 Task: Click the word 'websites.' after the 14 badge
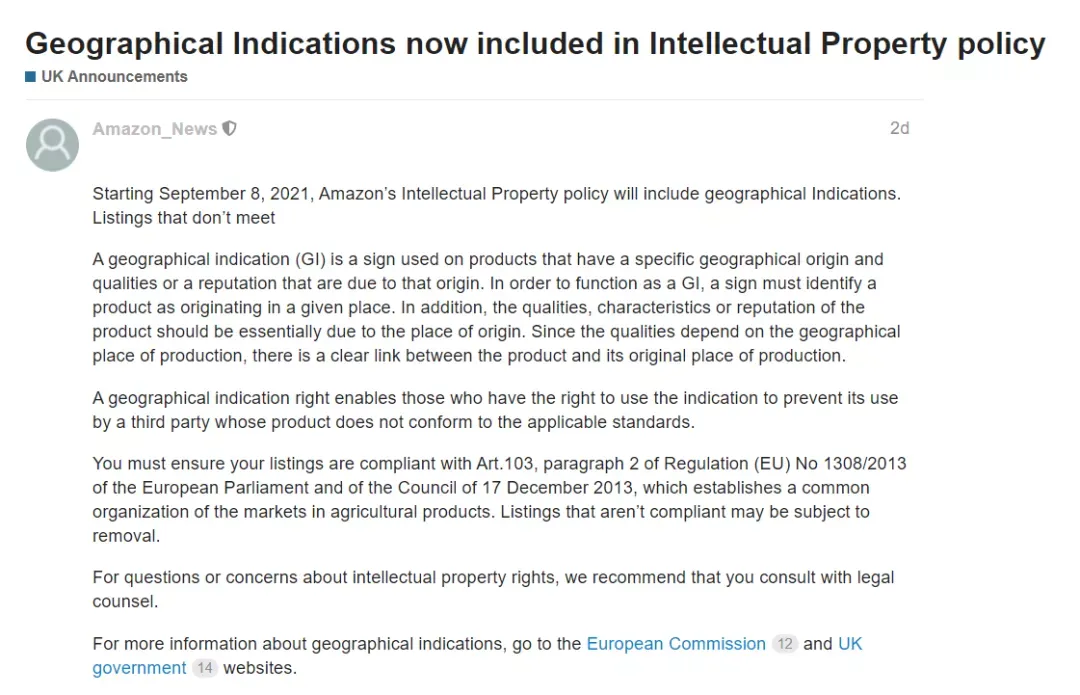[x=260, y=667]
